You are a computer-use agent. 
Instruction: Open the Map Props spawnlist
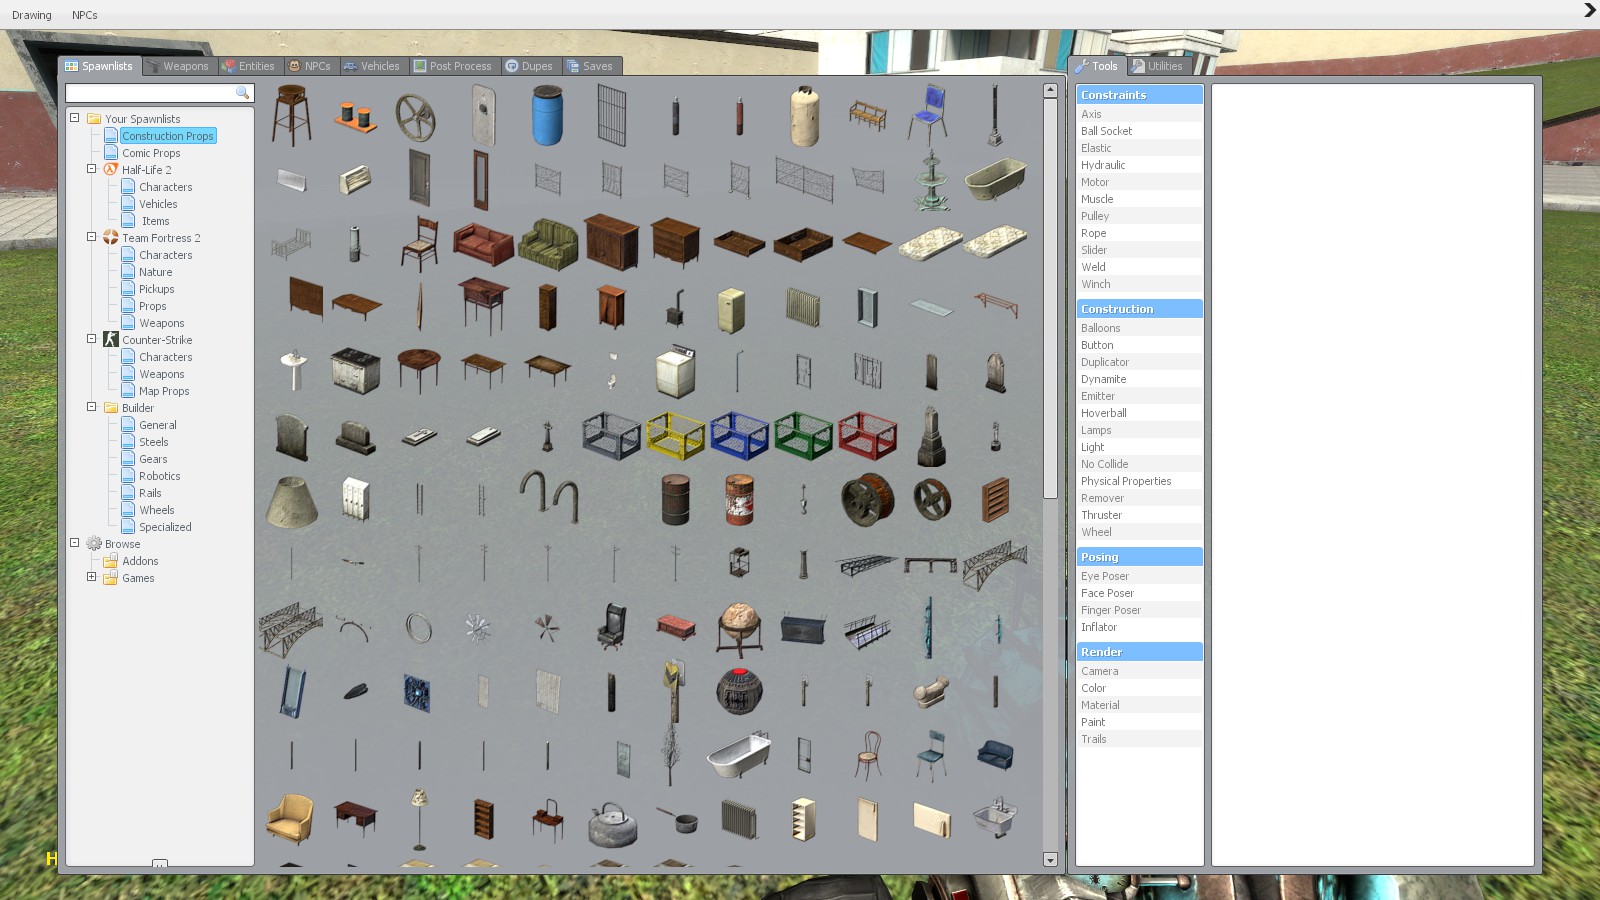point(164,391)
